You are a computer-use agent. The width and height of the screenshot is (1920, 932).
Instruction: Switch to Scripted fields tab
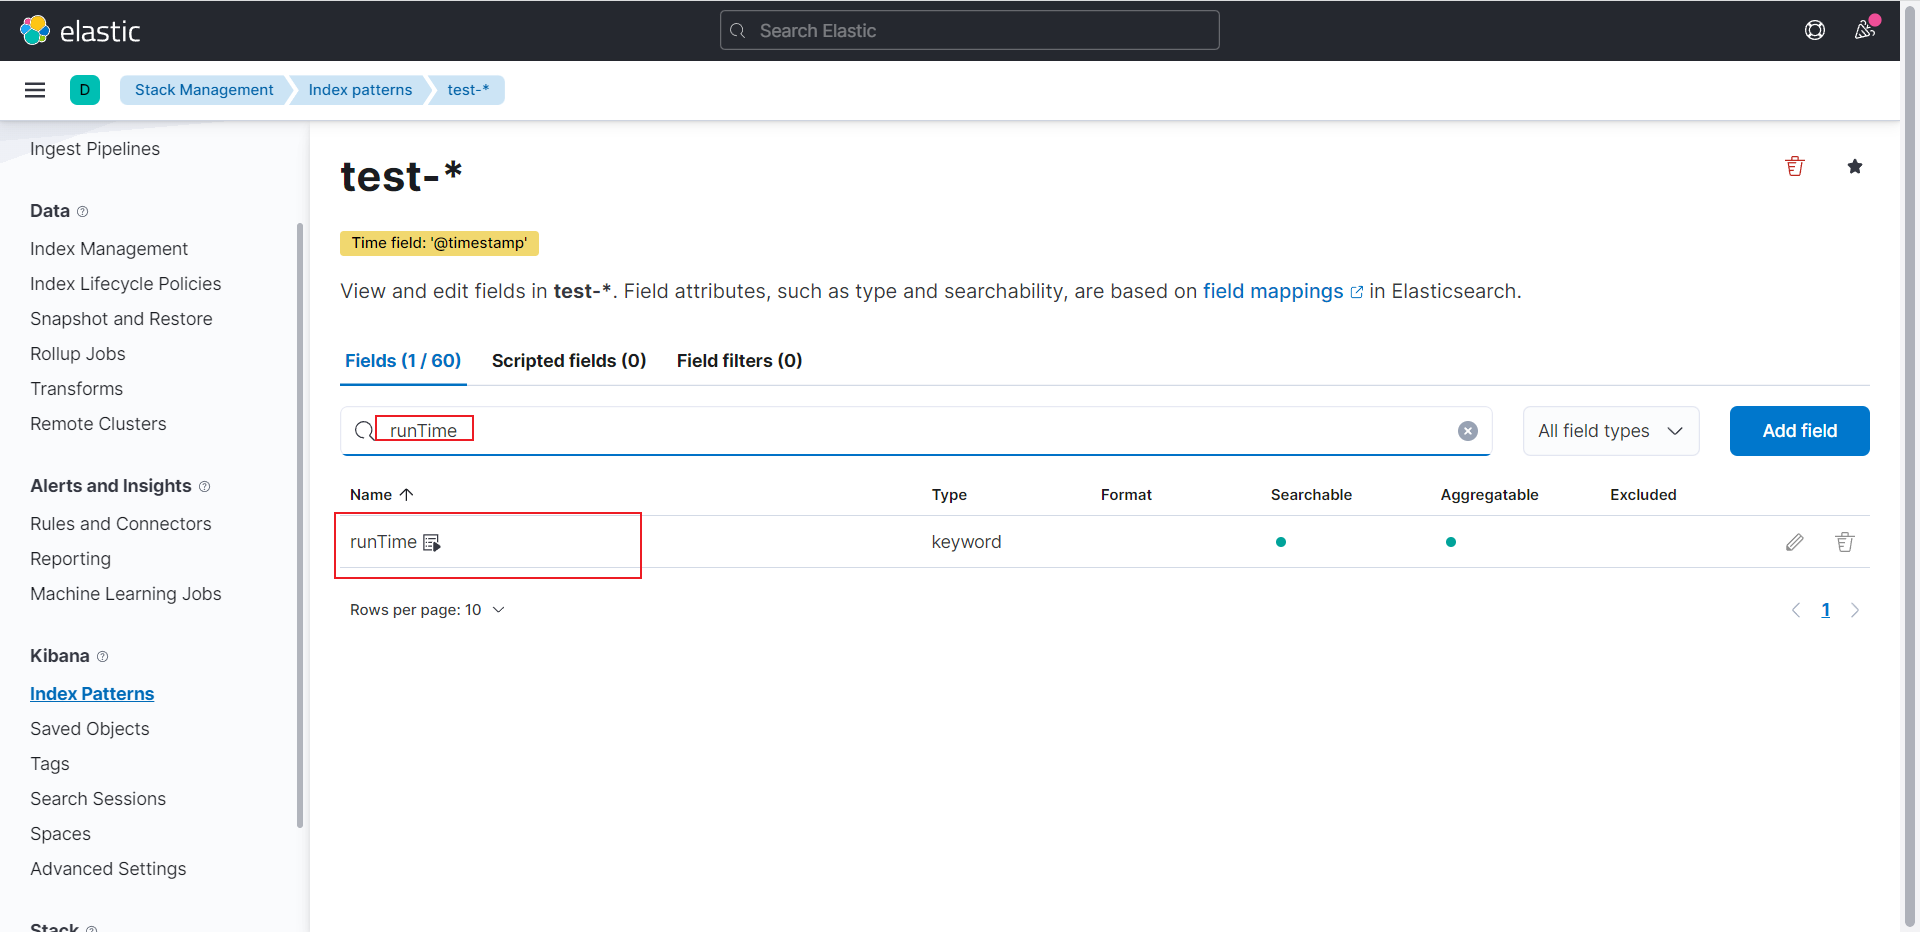tap(569, 361)
